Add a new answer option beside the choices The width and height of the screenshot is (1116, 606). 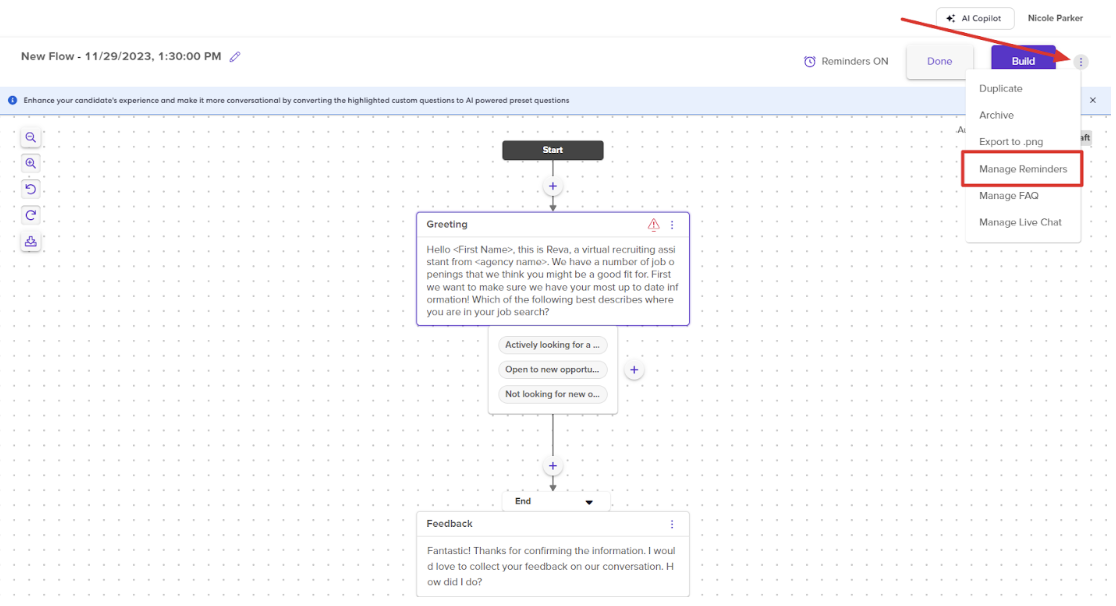(x=633, y=370)
